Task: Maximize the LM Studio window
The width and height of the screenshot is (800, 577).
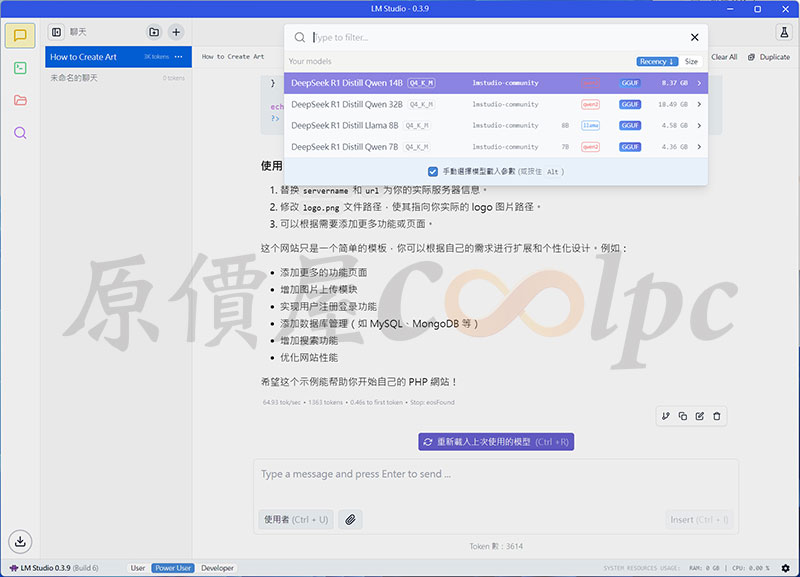Action: (x=758, y=9)
